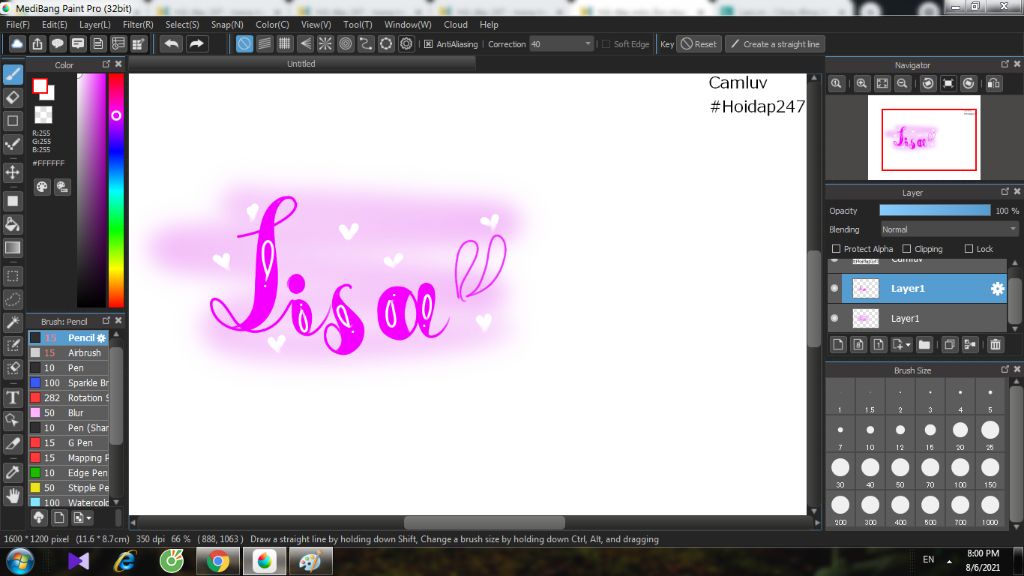Enable radial snap guide

(x=325, y=44)
